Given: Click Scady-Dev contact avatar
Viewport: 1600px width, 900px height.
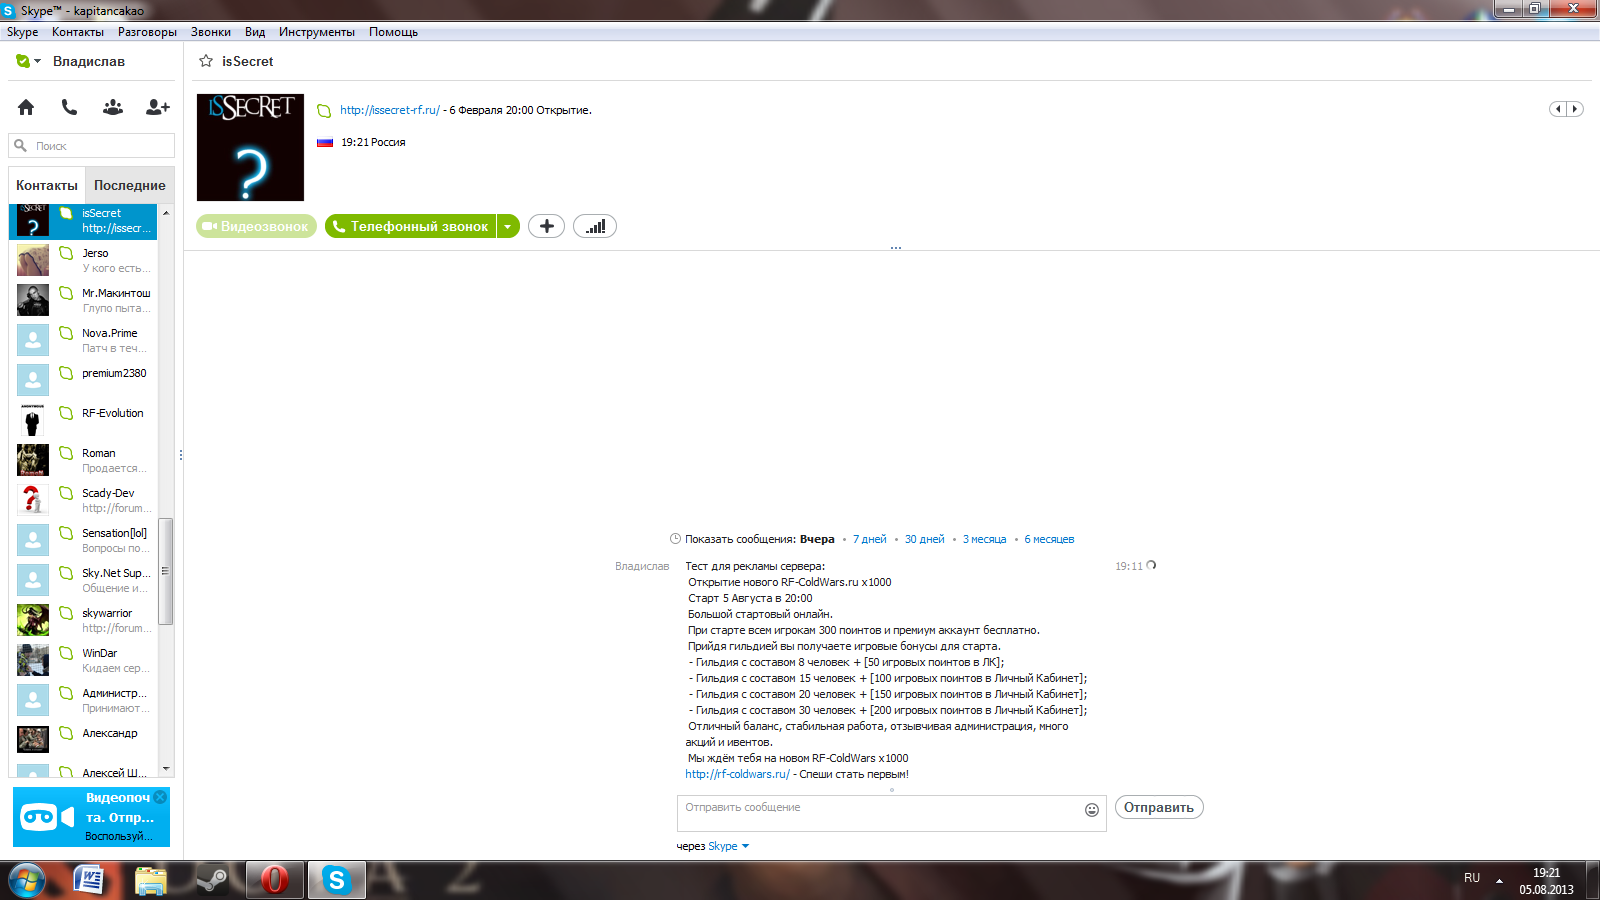Looking at the screenshot, I should tap(33, 500).
